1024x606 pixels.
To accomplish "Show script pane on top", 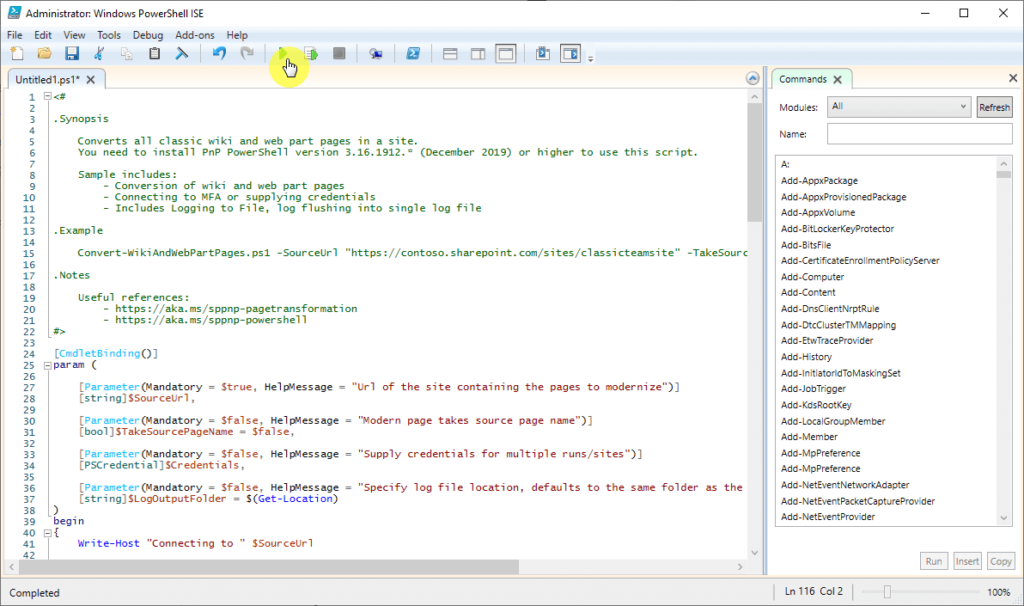I will coord(450,54).
